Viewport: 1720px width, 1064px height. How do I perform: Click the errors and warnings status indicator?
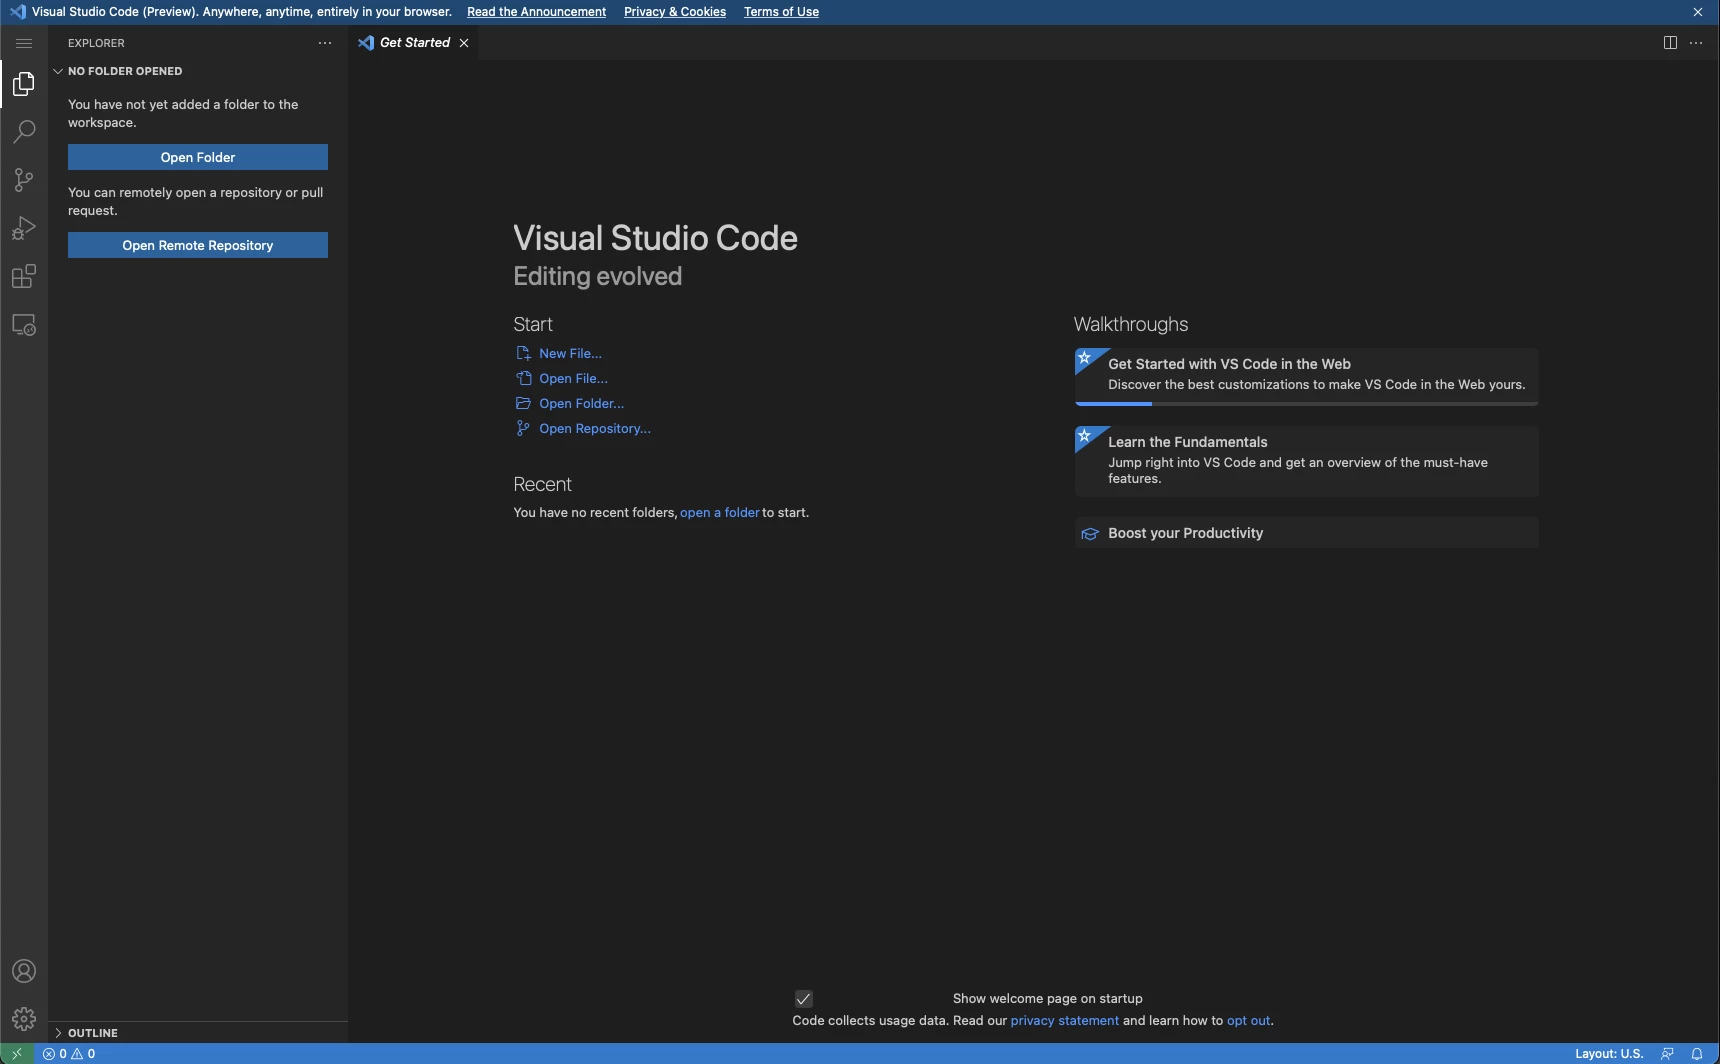pyautogui.click(x=69, y=1054)
